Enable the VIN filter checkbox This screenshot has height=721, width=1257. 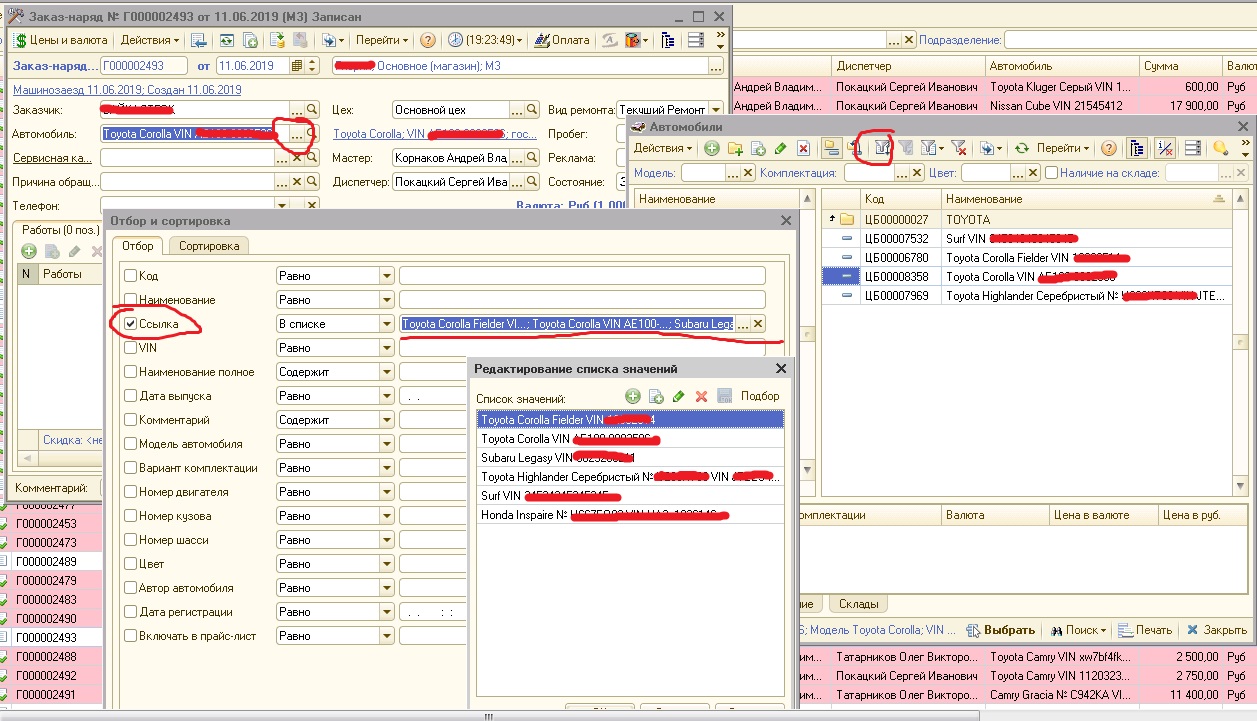pyautogui.click(x=130, y=348)
